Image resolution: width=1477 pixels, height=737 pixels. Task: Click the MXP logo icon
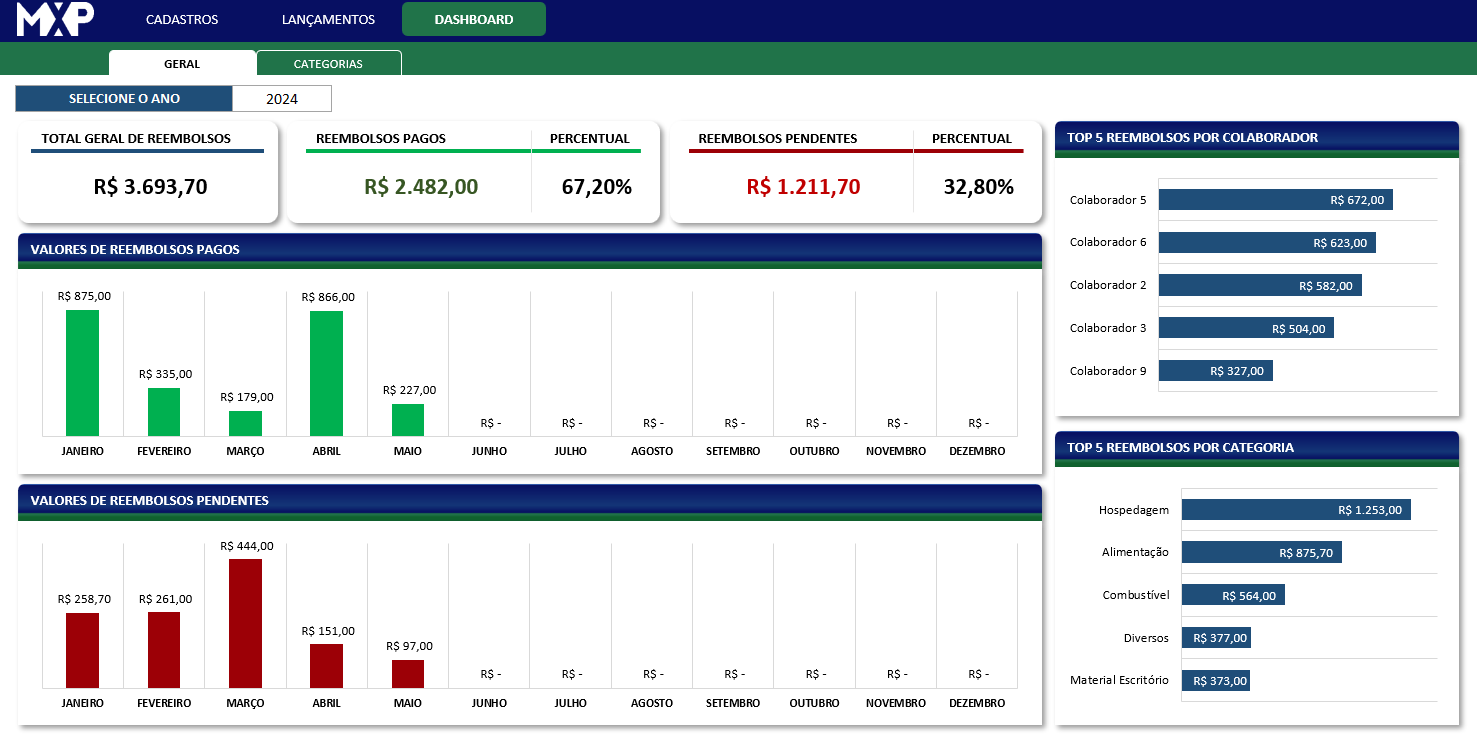(x=55, y=19)
